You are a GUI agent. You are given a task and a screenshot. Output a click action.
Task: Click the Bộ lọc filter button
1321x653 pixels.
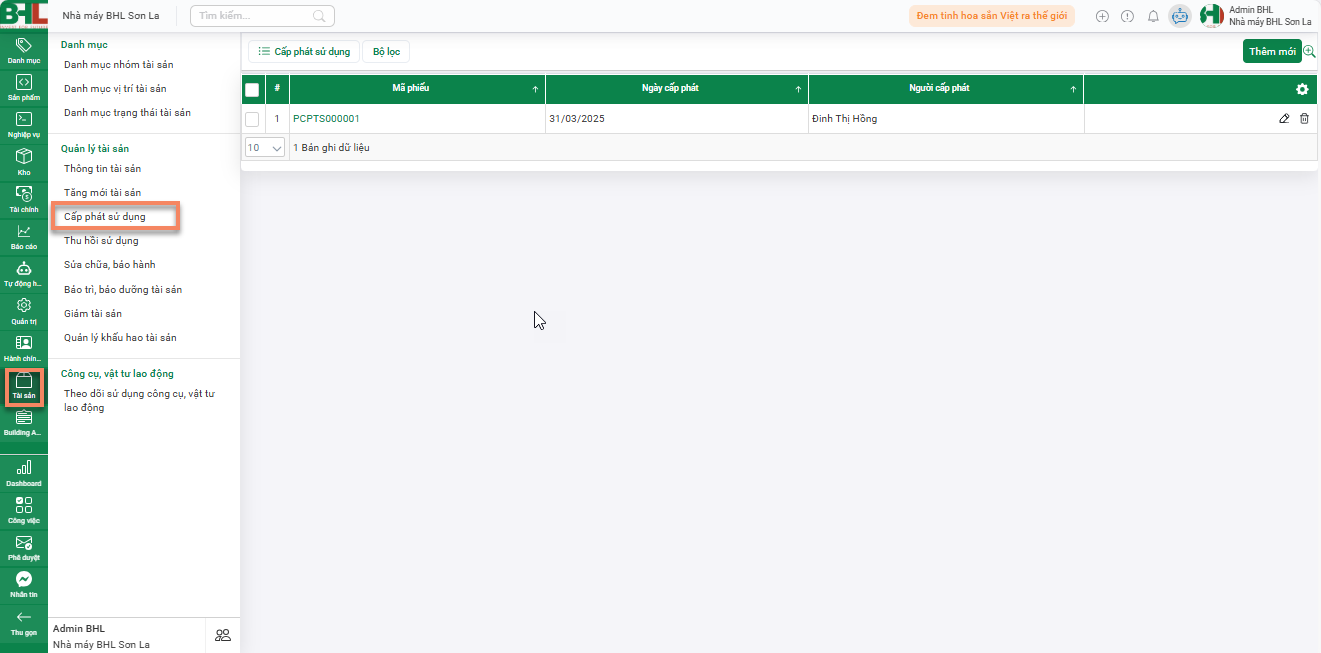(386, 51)
